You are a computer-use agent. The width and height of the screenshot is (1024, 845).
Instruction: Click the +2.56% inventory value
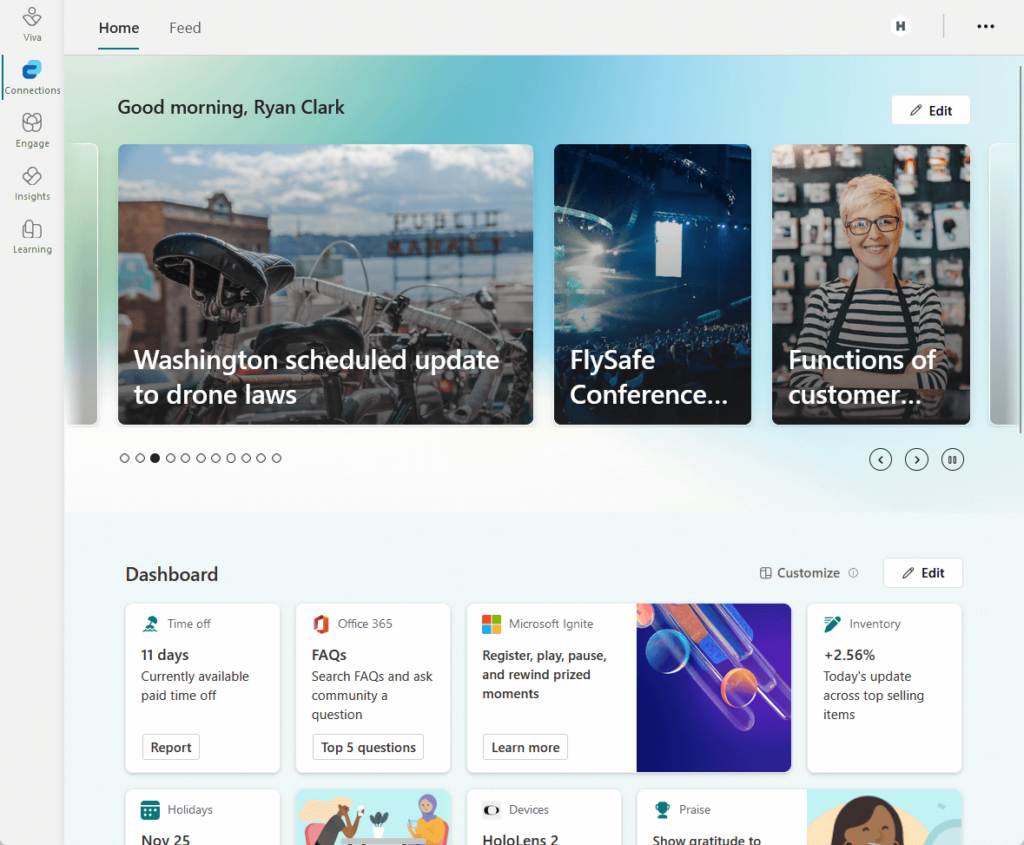(x=849, y=655)
